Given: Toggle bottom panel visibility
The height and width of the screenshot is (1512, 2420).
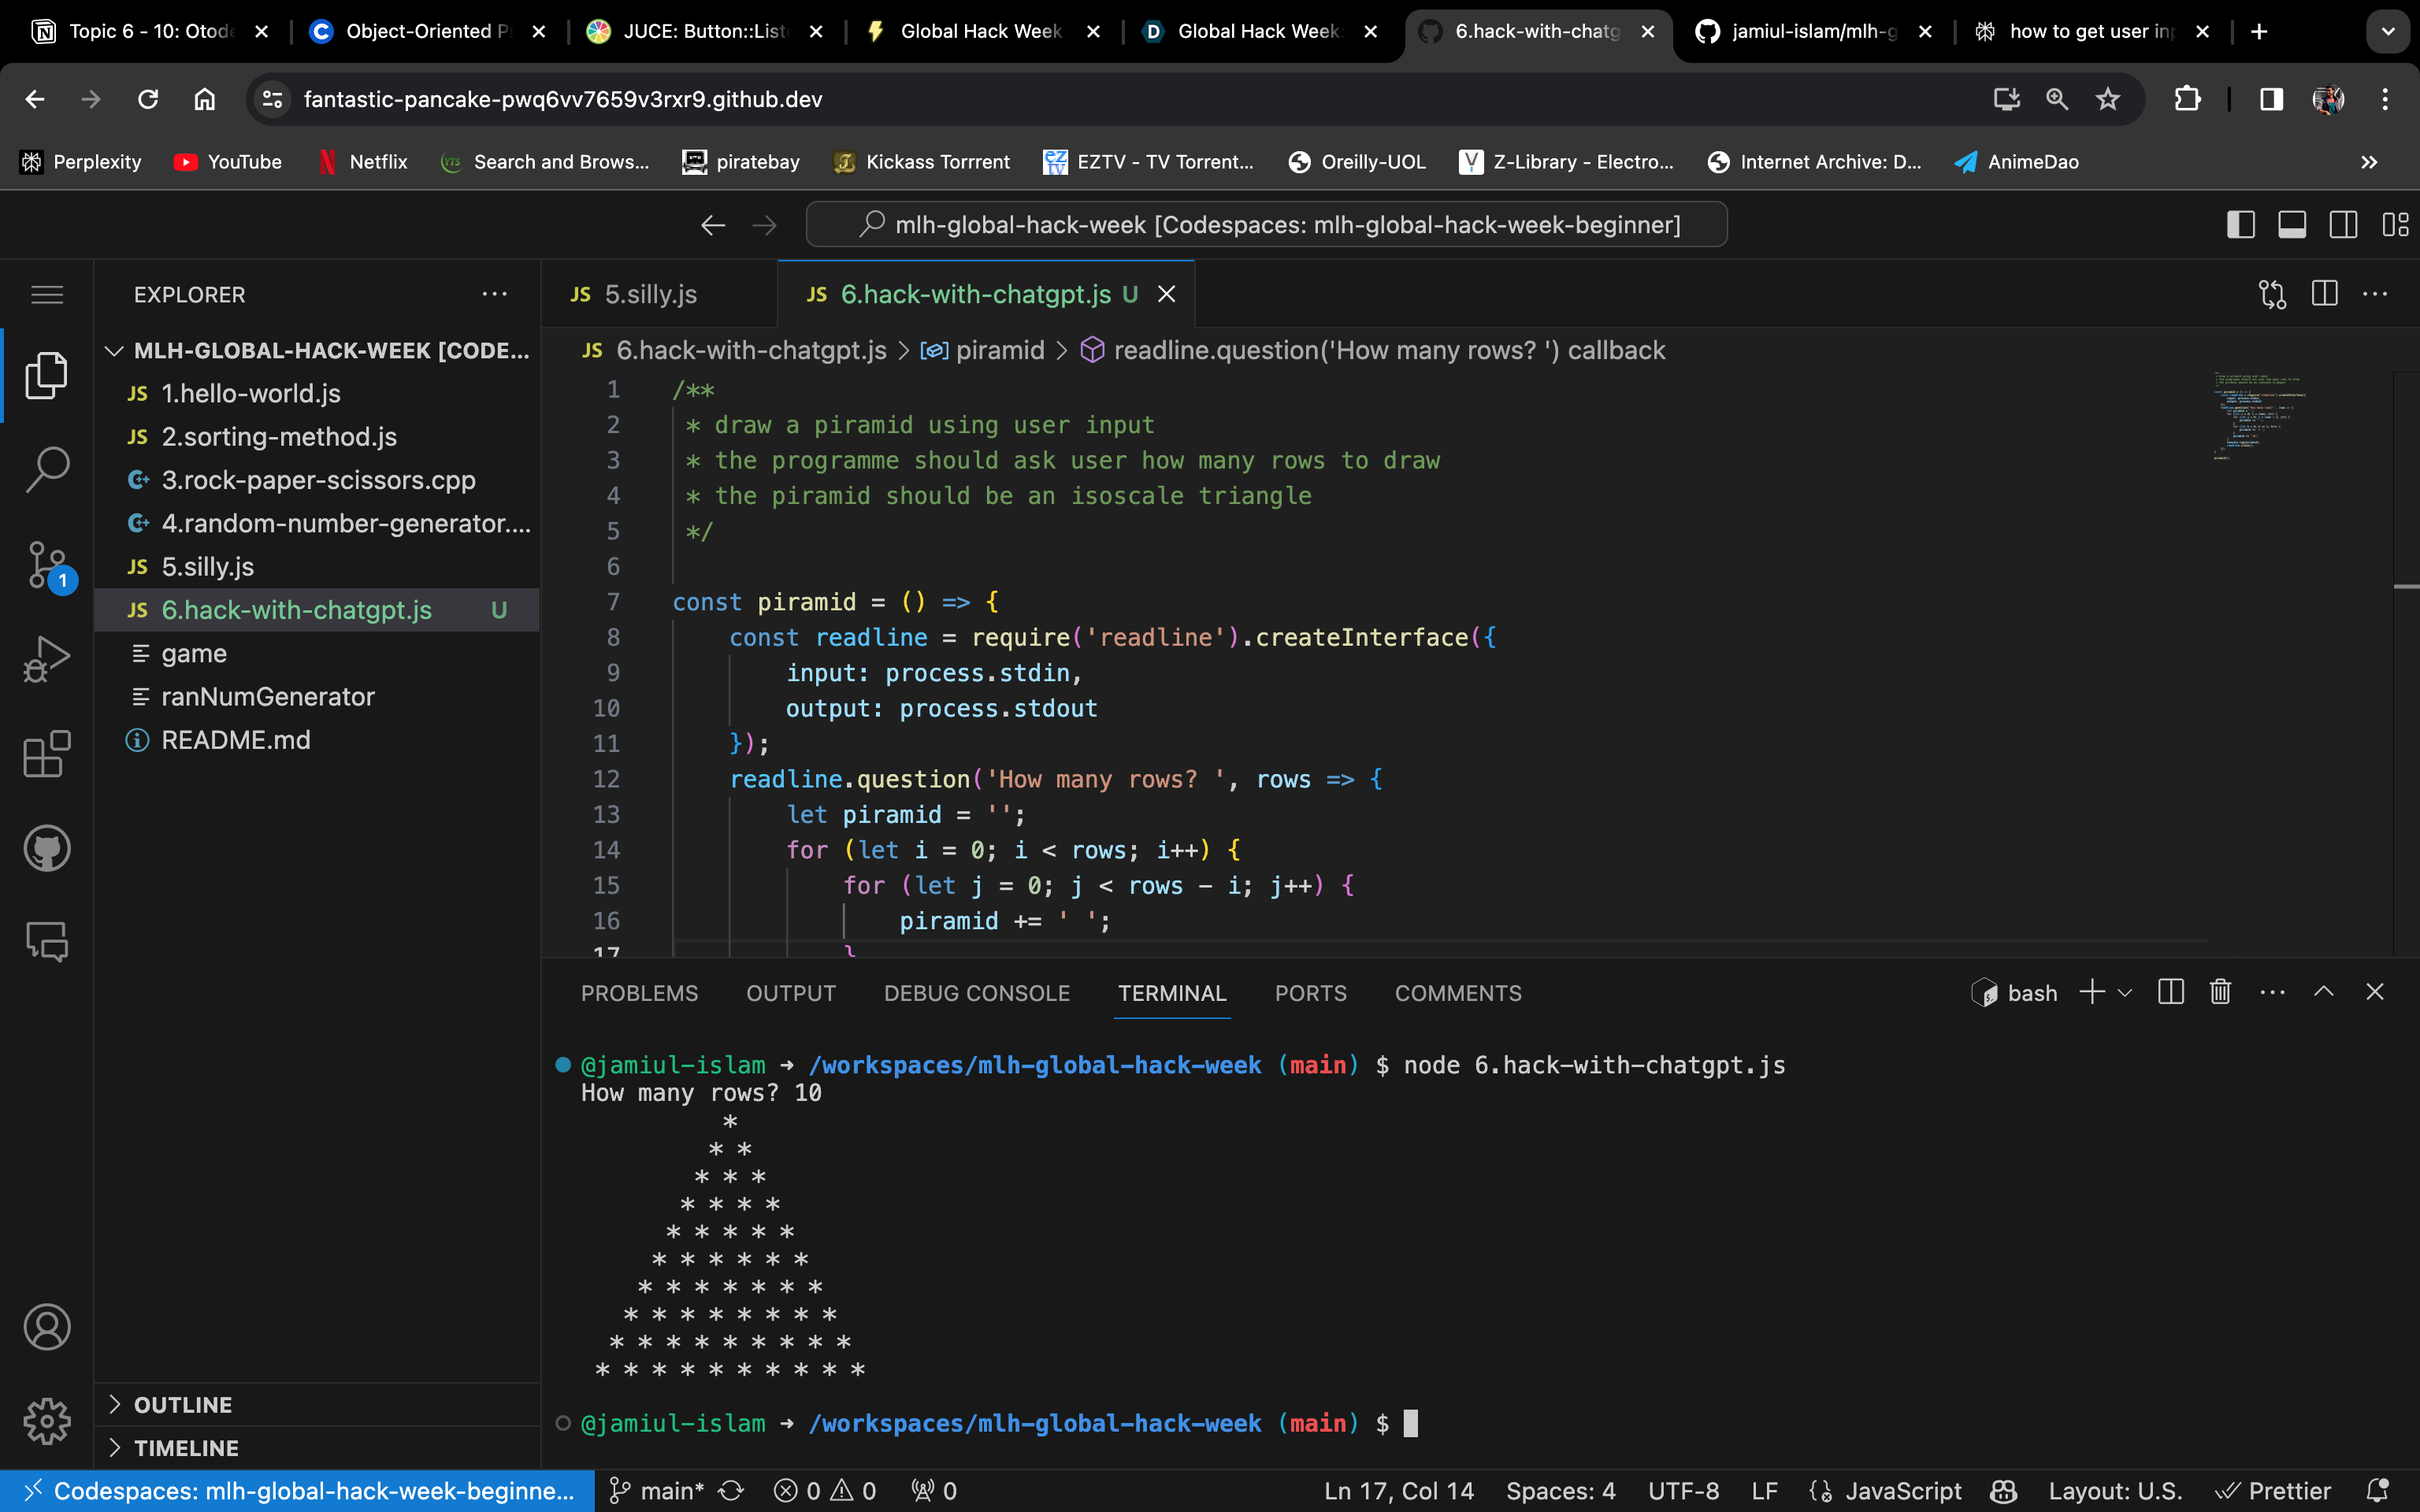Looking at the screenshot, I should pyautogui.click(x=2292, y=225).
